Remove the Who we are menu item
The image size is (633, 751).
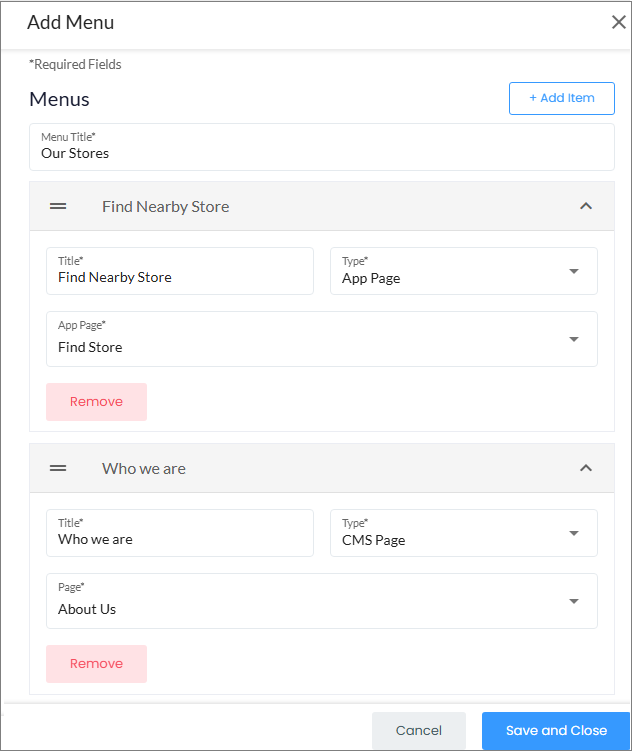point(96,663)
